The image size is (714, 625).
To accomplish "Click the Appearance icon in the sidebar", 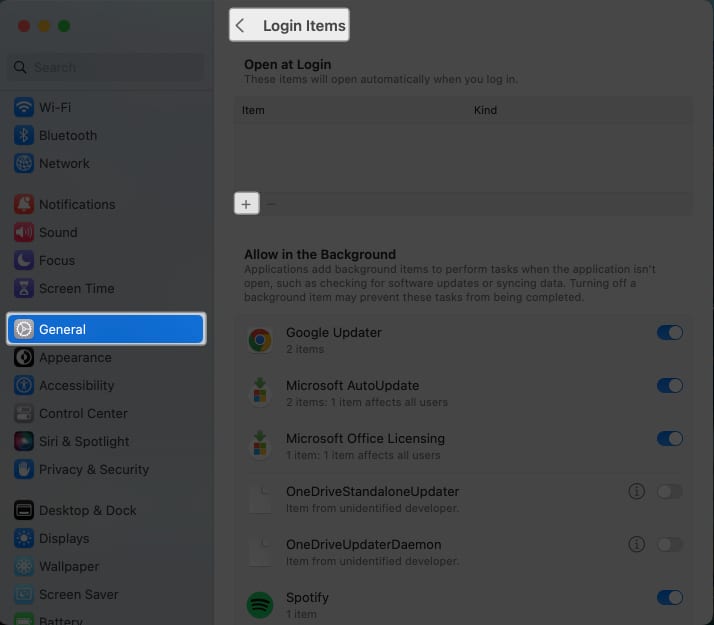I will click(24, 357).
